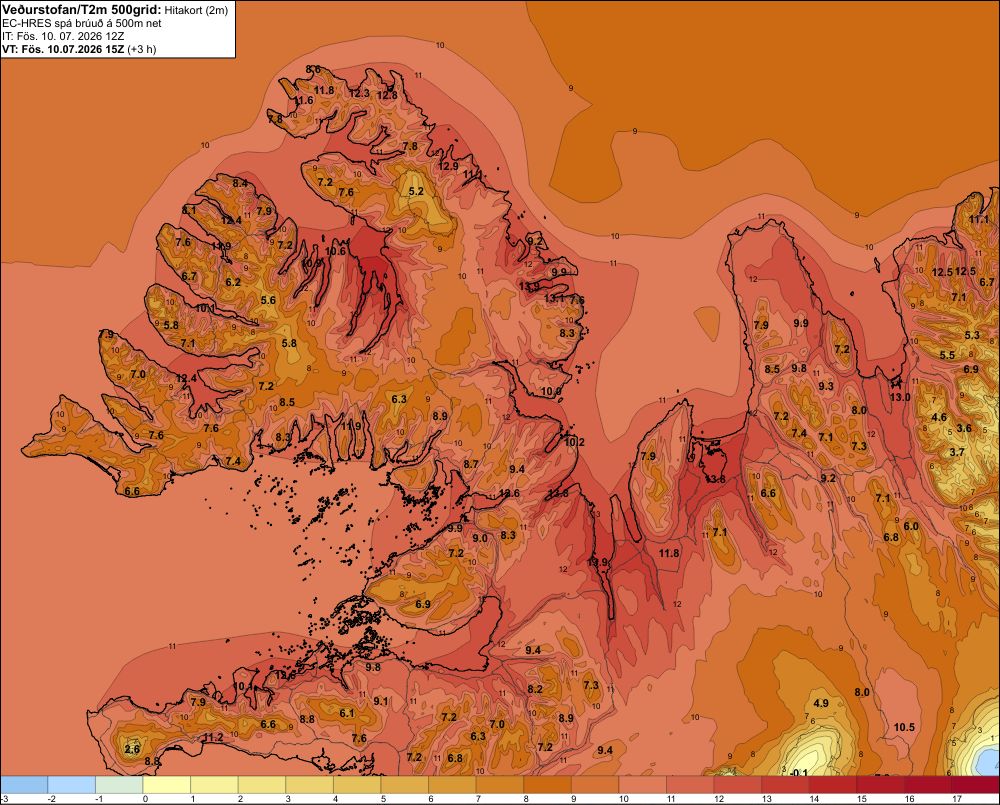Image resolution: width=1000 pixels, height=805 pixels.
Task: Click the 9.1 temperature value
Action: tap(381, 701)
